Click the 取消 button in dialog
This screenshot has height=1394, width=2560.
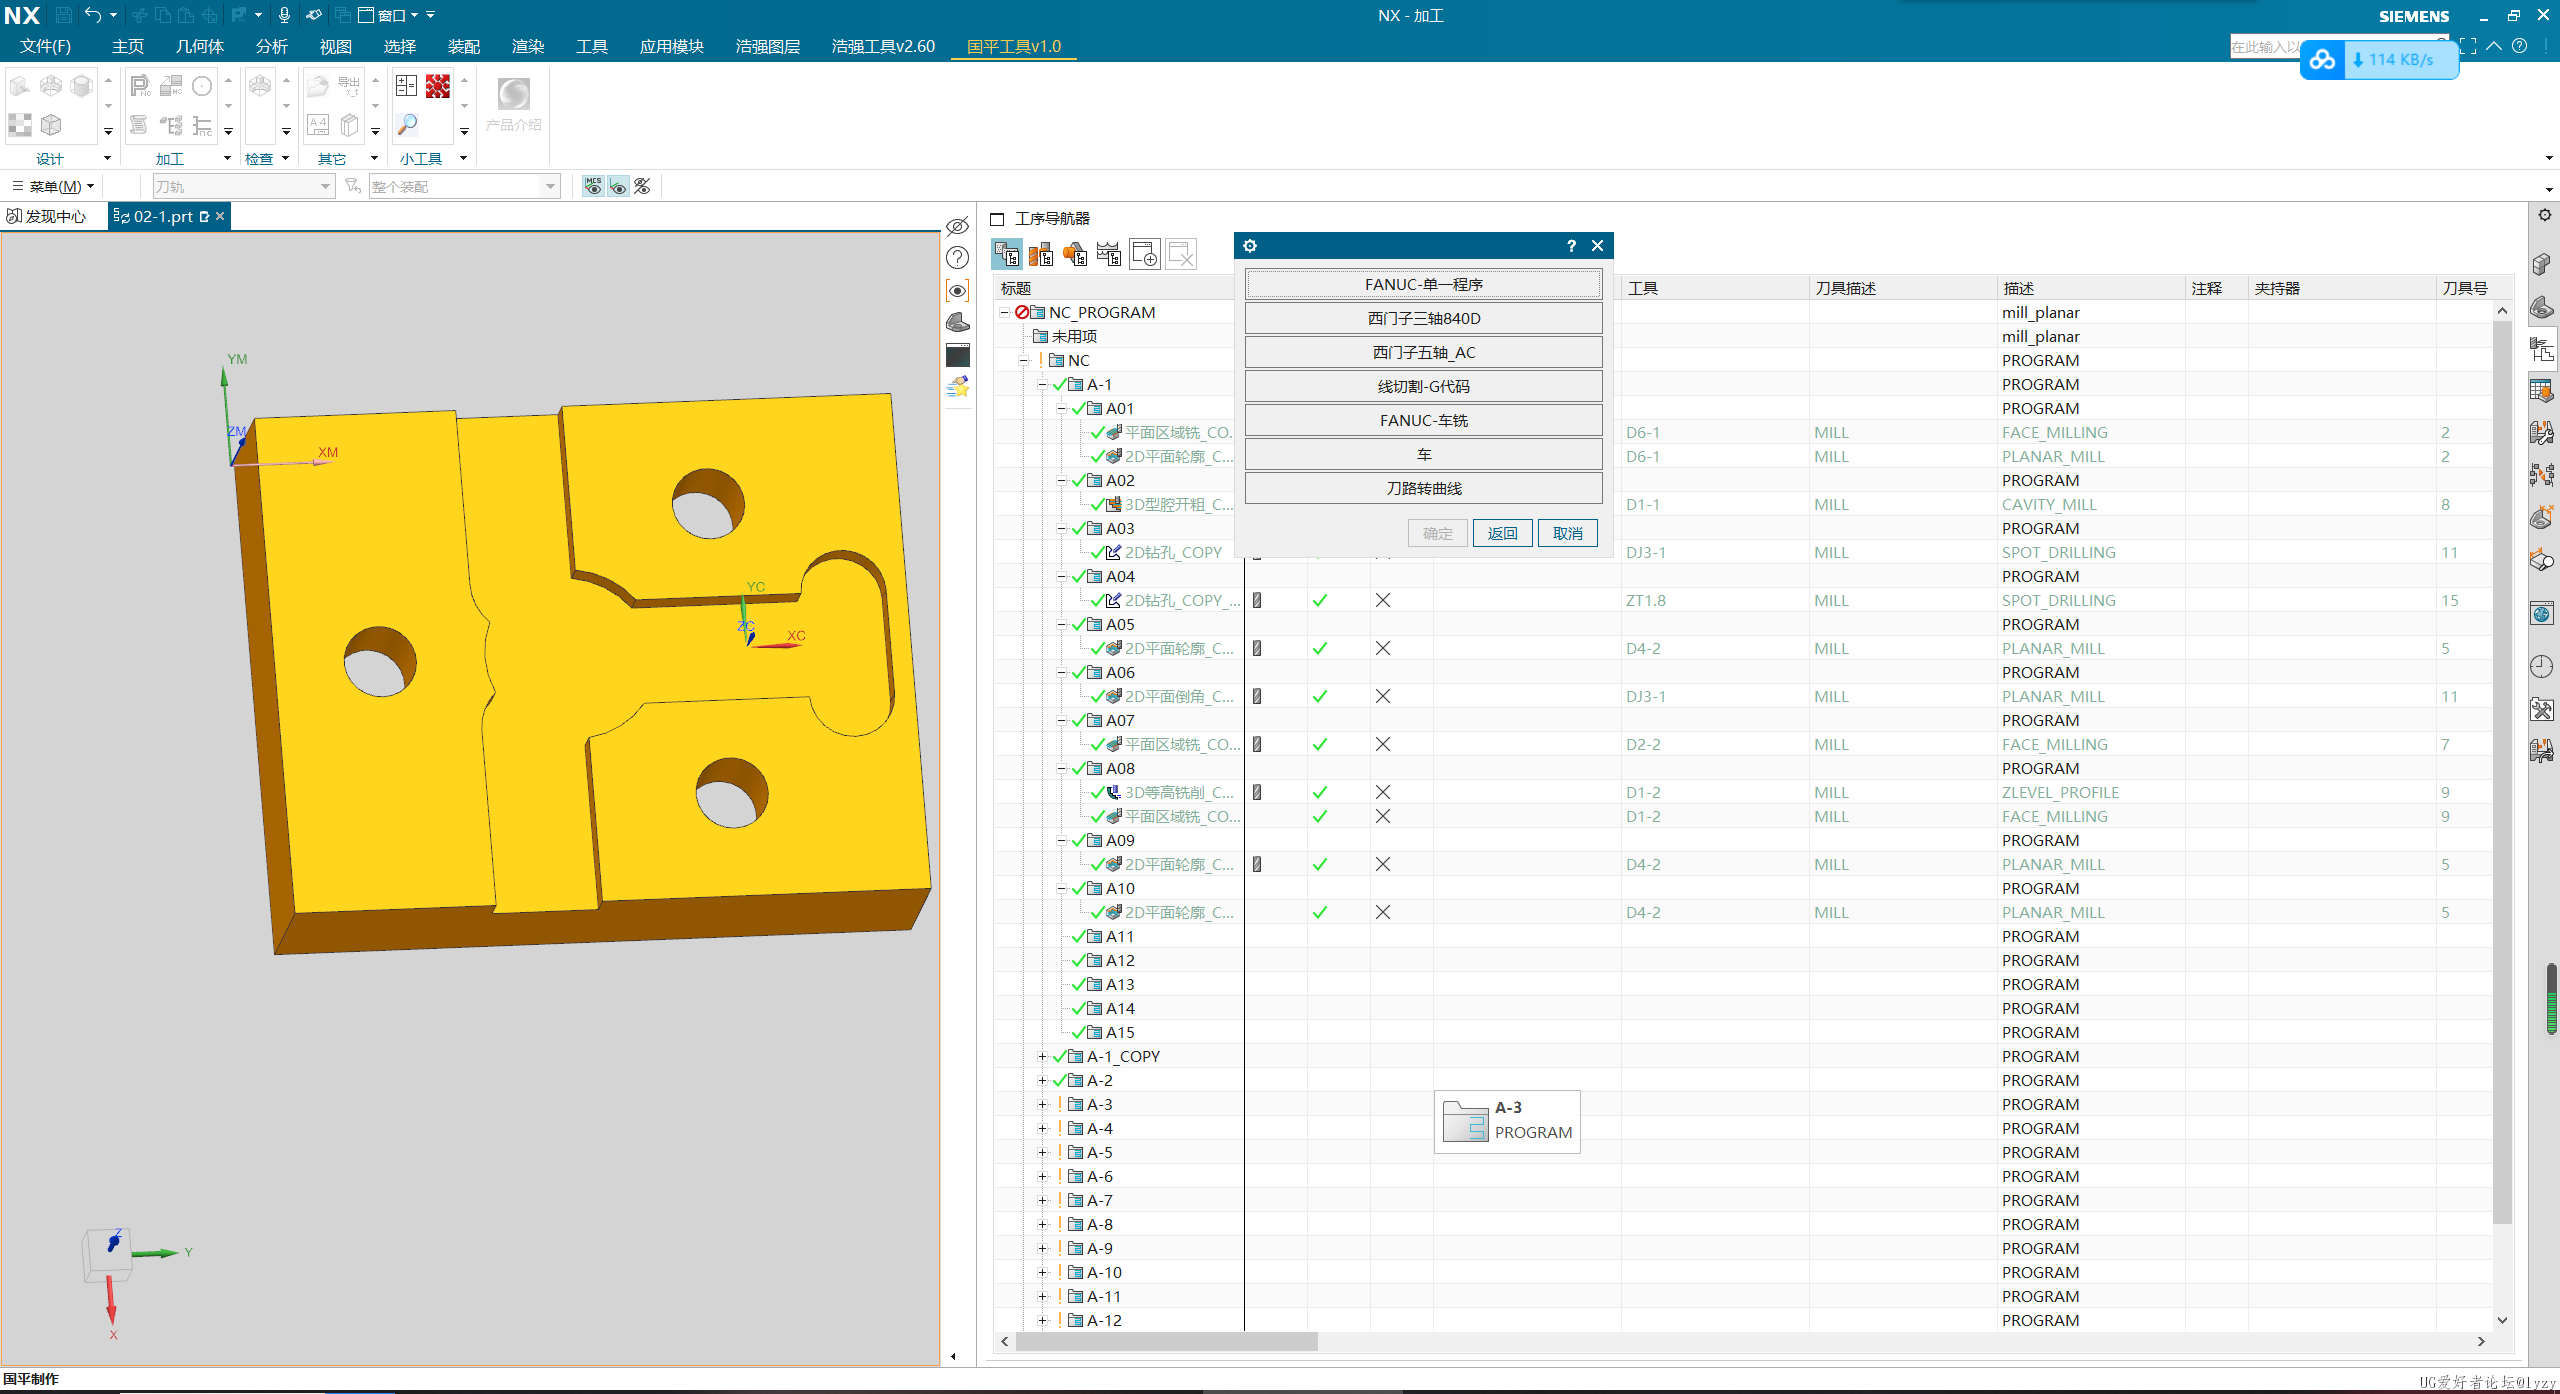1567,534
